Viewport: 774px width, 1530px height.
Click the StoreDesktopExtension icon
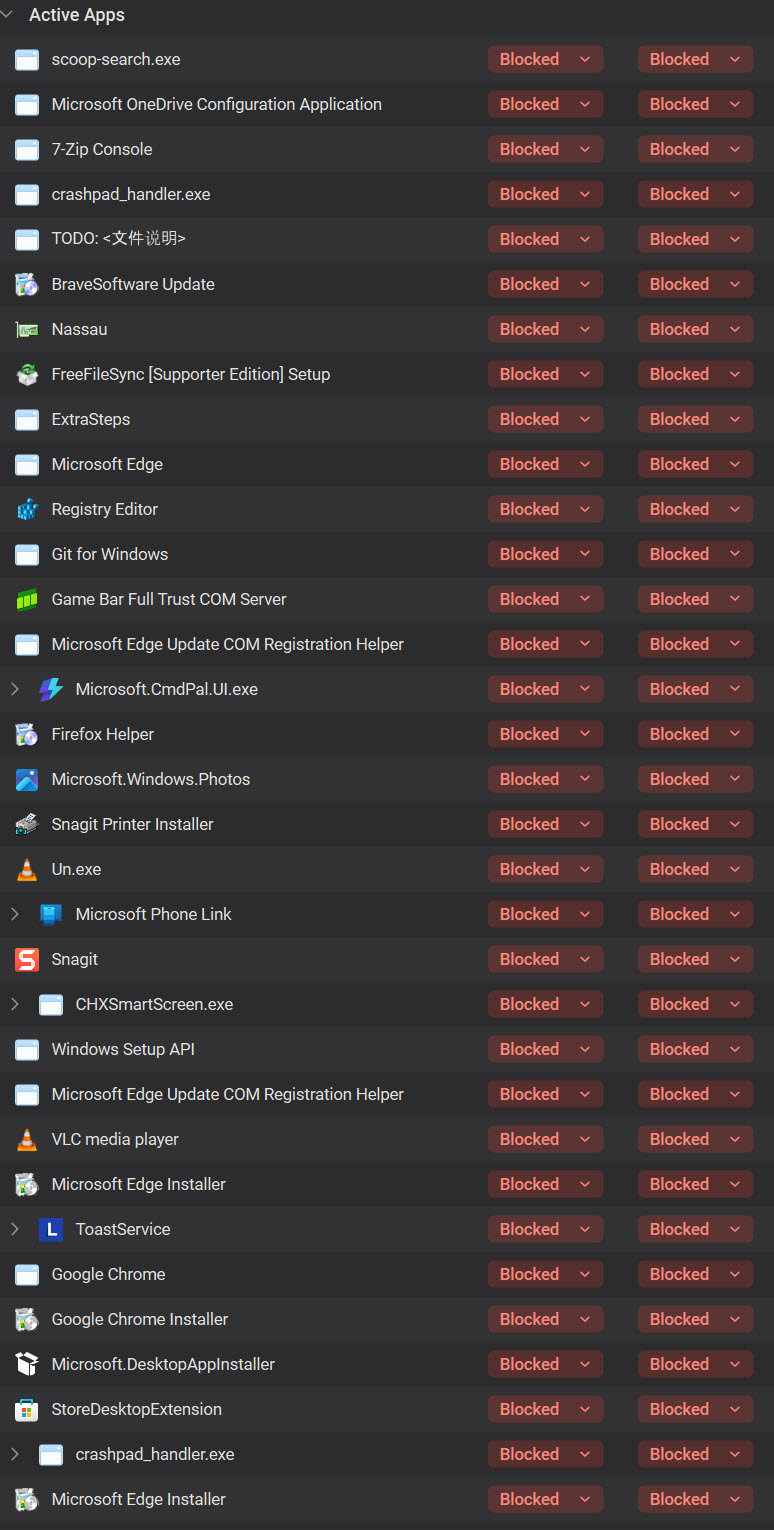tap(27, 1410)
